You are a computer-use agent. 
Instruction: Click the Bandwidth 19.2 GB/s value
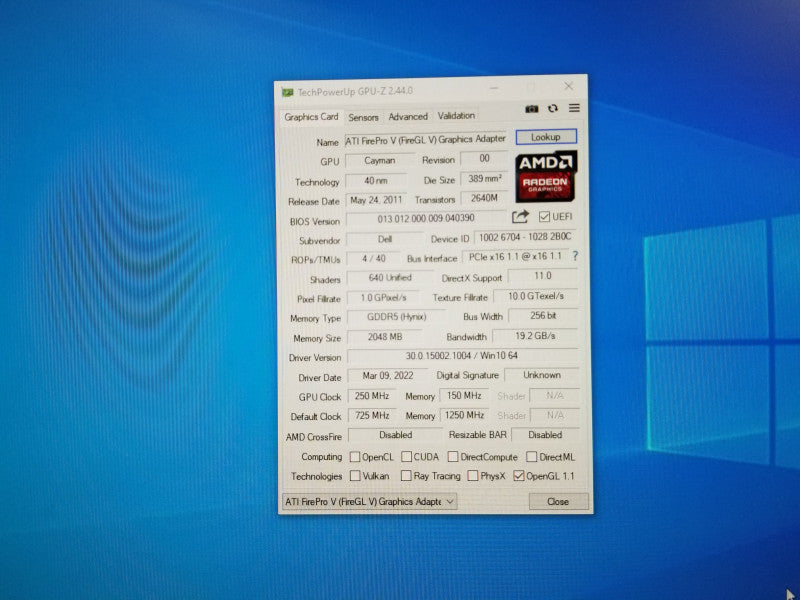coord(535,335)
